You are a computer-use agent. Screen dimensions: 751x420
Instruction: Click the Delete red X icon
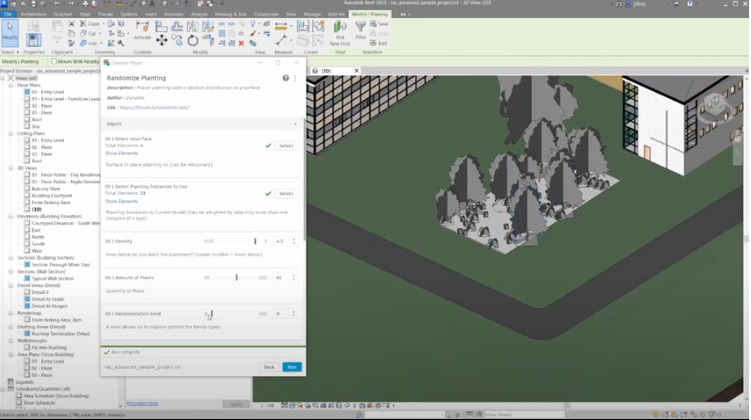pyautogui.click(x=241, y=43)
